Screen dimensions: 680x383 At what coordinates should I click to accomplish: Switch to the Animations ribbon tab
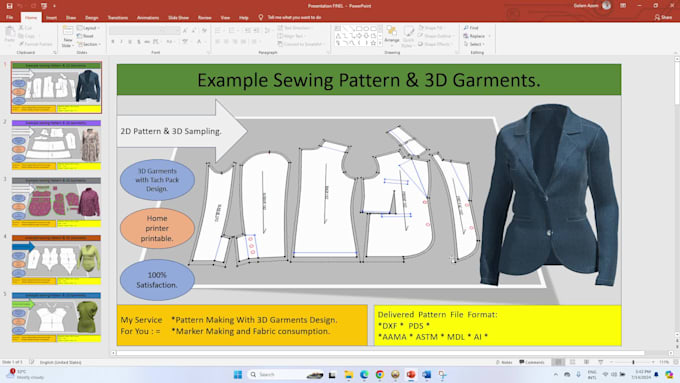148,18
